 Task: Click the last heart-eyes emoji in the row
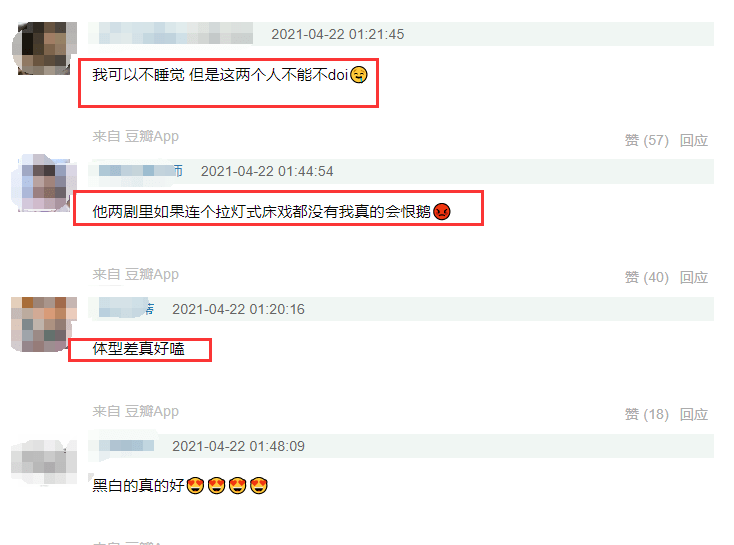[258, 486]
